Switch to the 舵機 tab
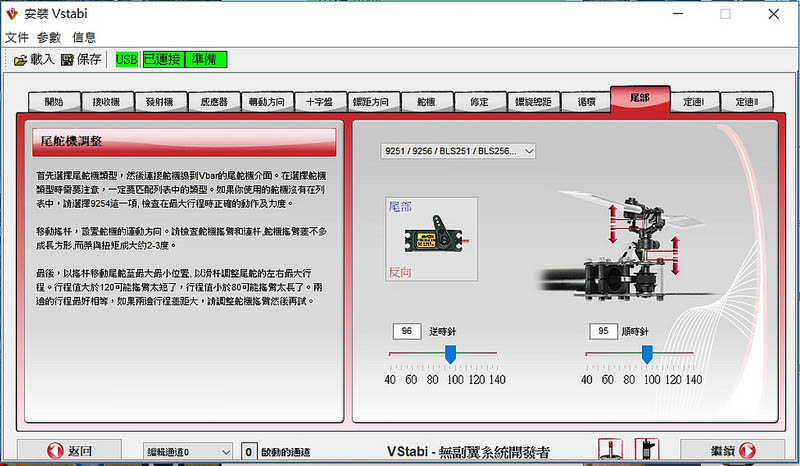Screen dimensions: 800x466 427,102
